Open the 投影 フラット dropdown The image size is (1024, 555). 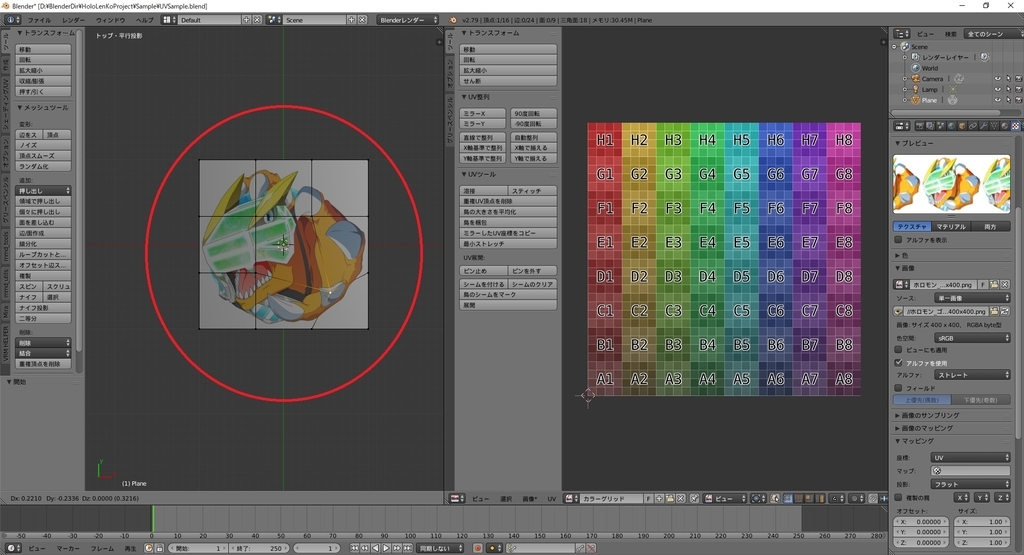[970, 484]
